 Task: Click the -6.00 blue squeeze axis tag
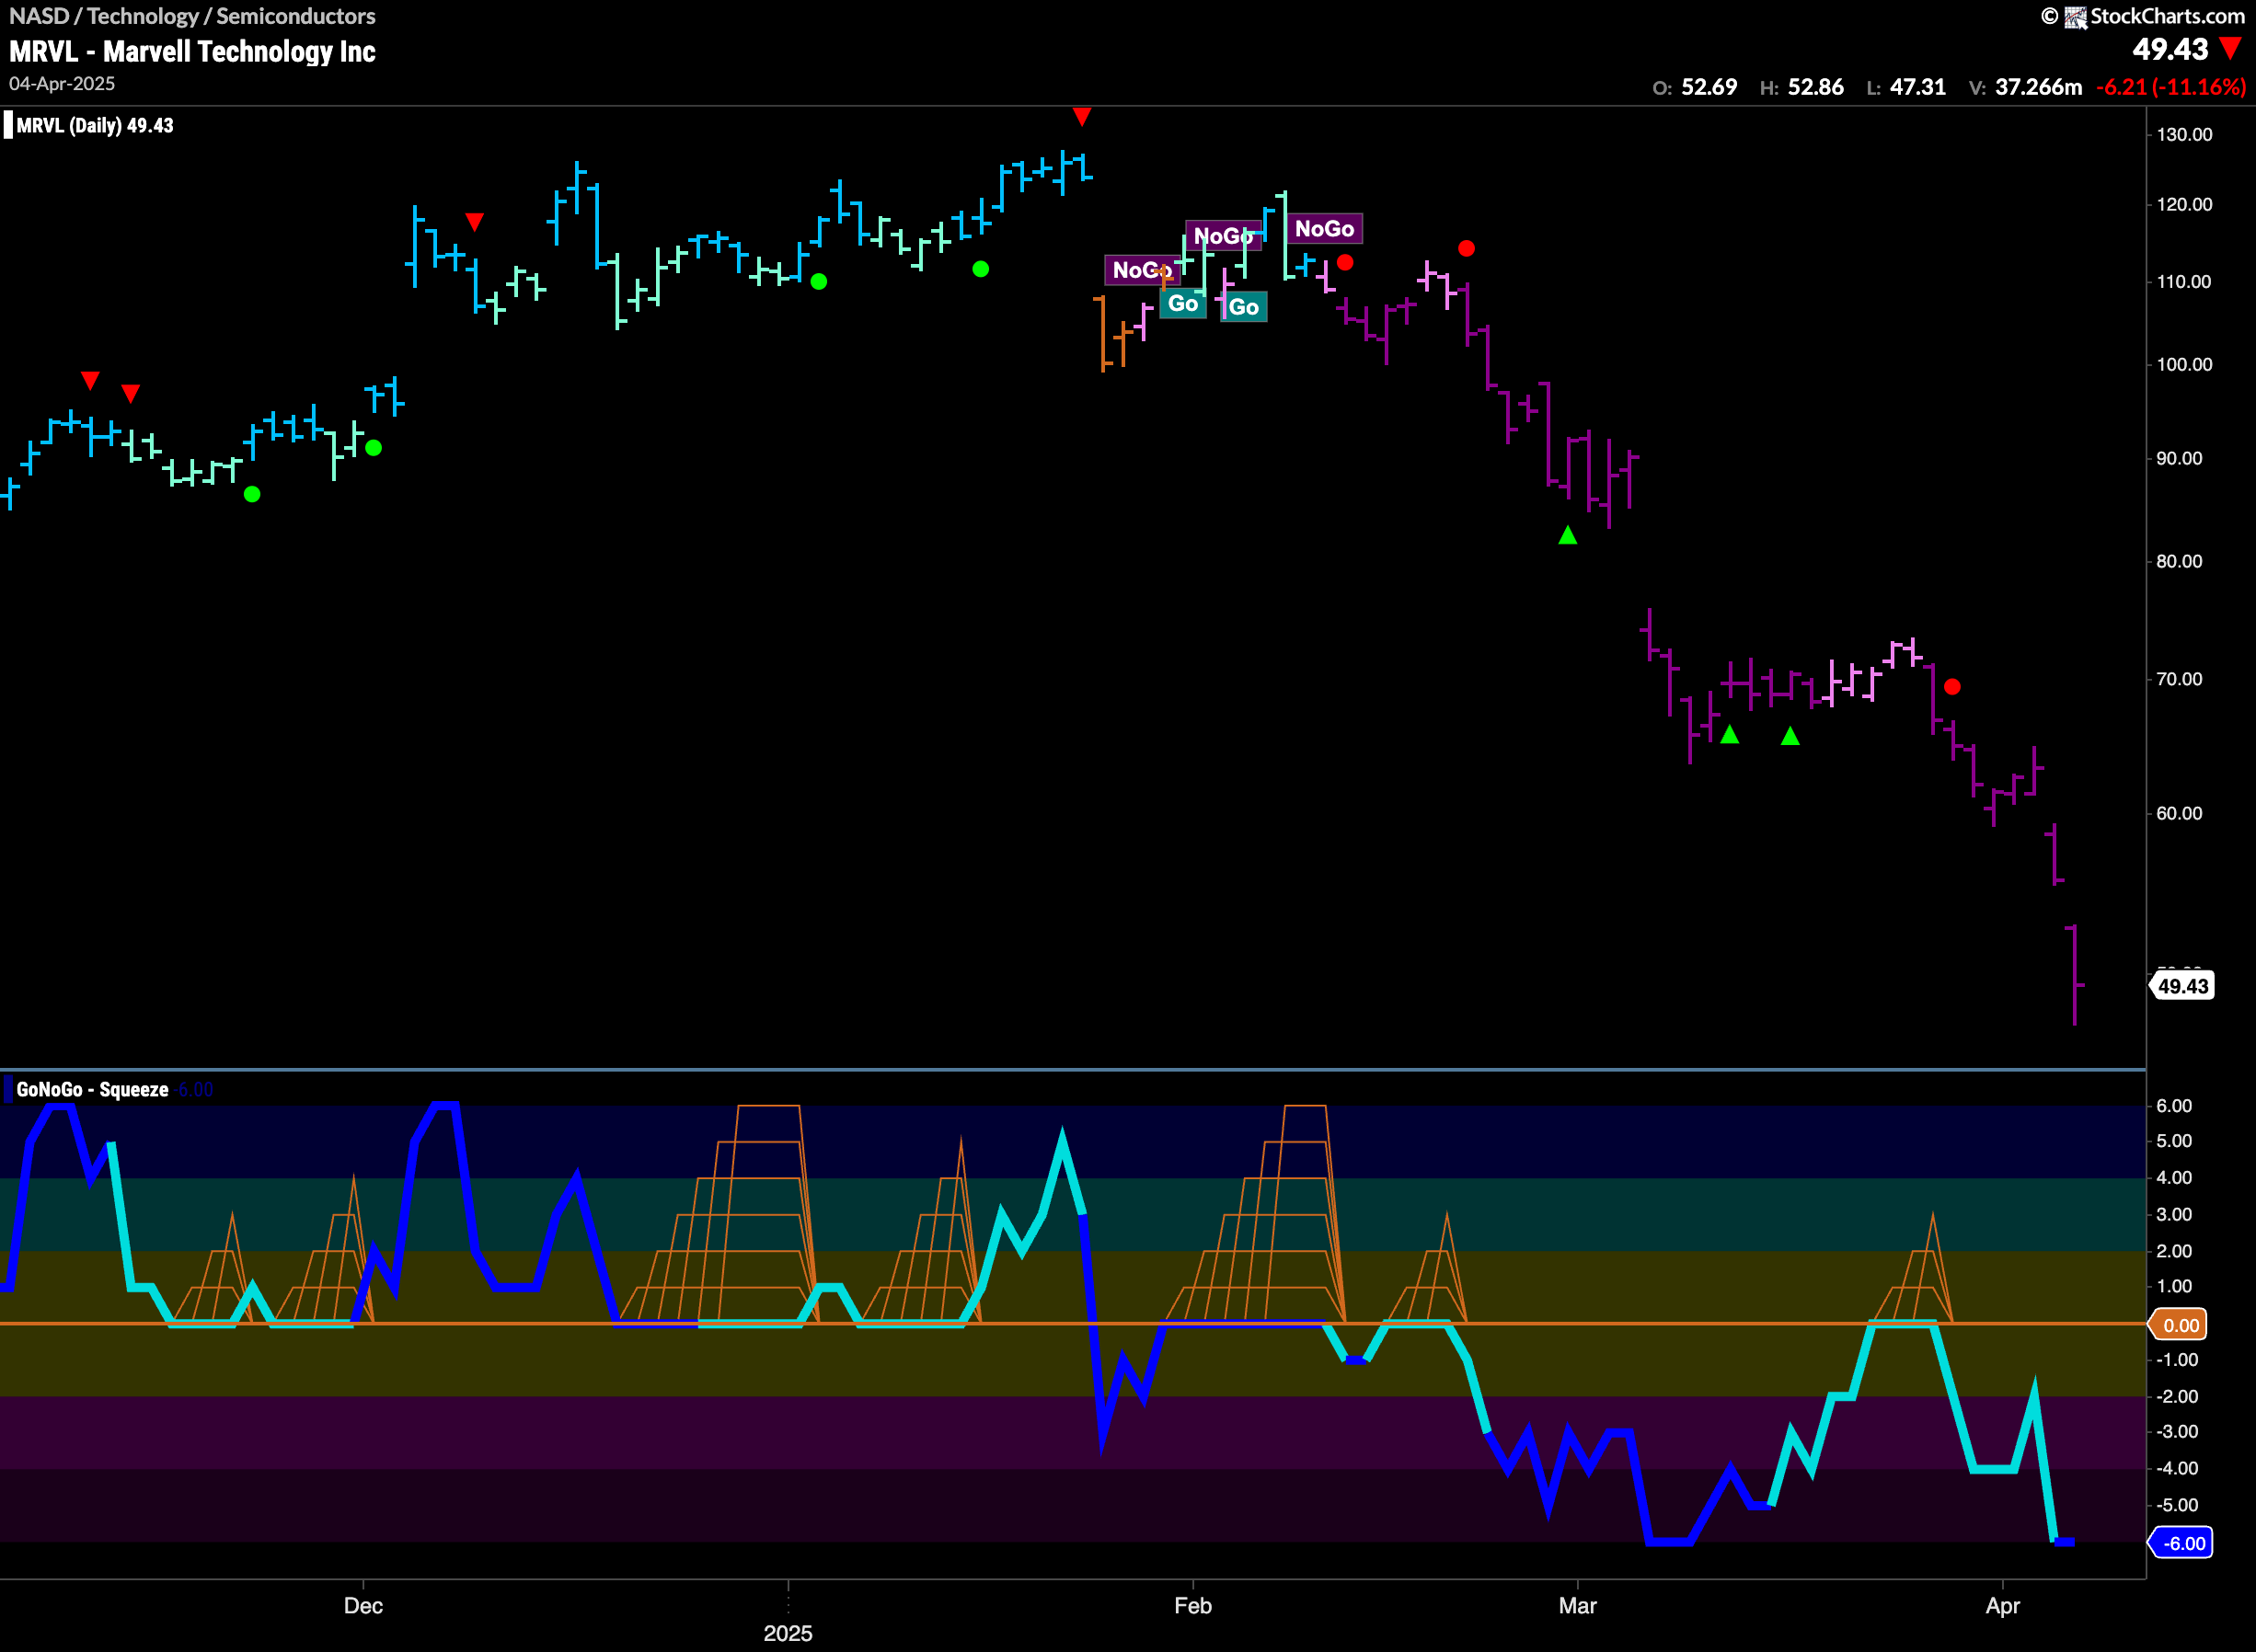click(x=2181, y=1543)
